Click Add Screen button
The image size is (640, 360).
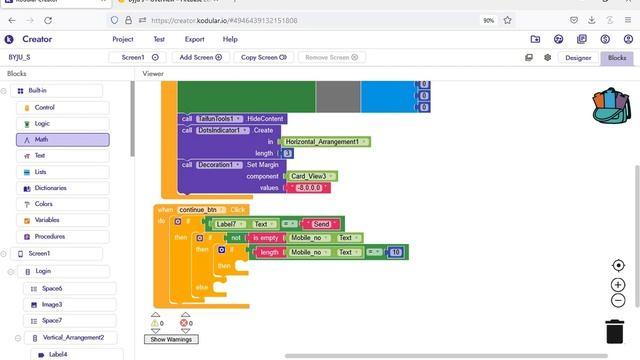[200, 58]
